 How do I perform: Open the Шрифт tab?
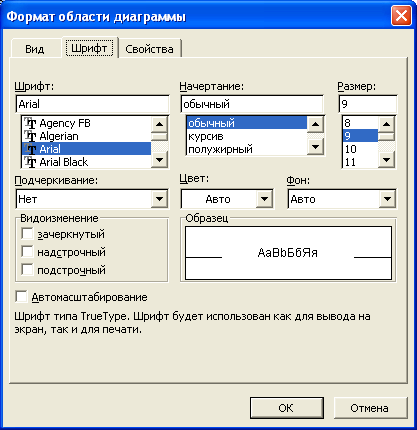pyautogui.click(x=89, y=48)
